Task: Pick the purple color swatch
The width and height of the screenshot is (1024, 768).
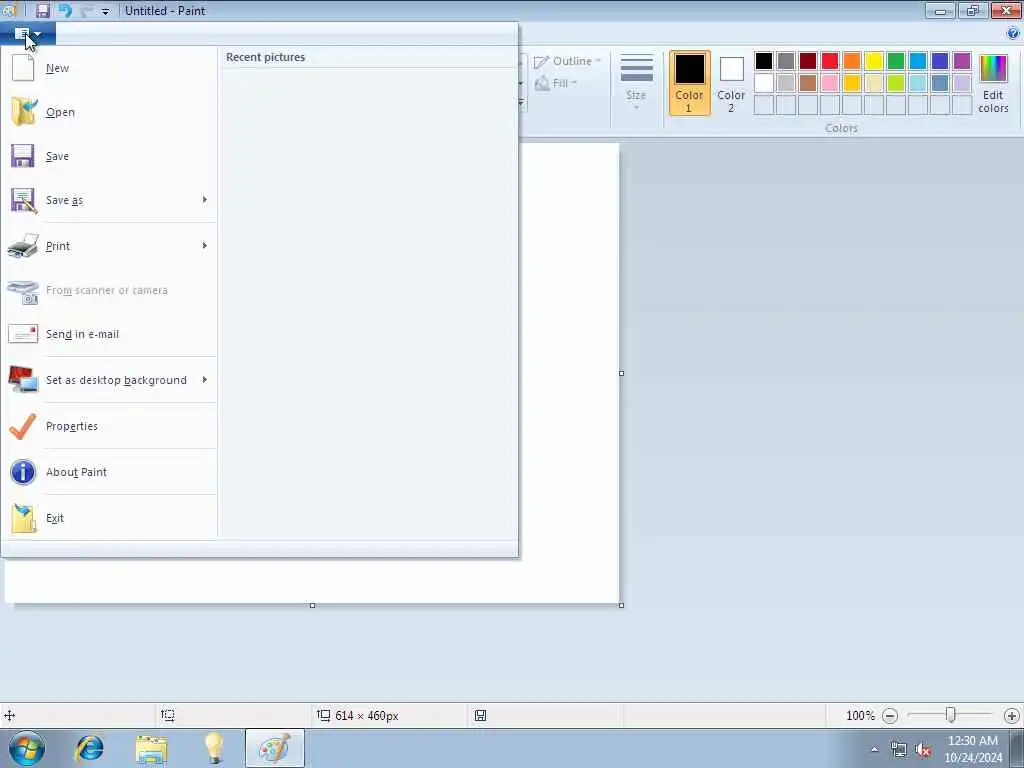Action: (x=962, y=61)
